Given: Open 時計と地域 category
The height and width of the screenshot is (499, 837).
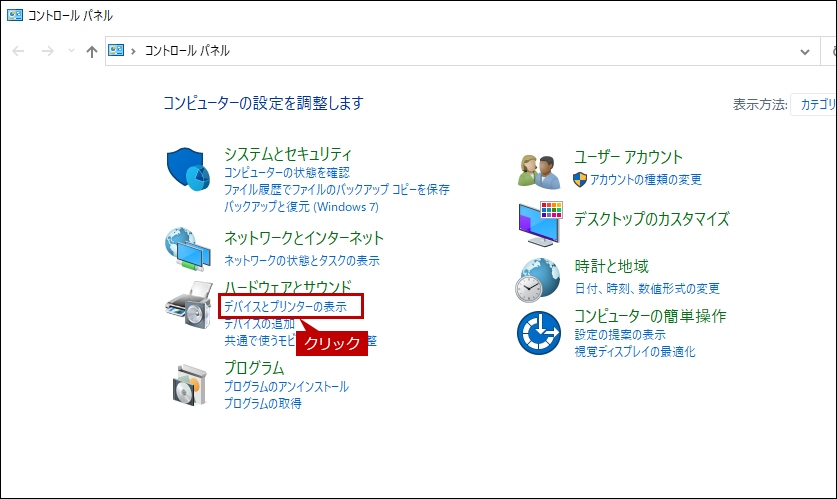Looking at the screenshot, I should pyautogui.click(x=611, y=266).
